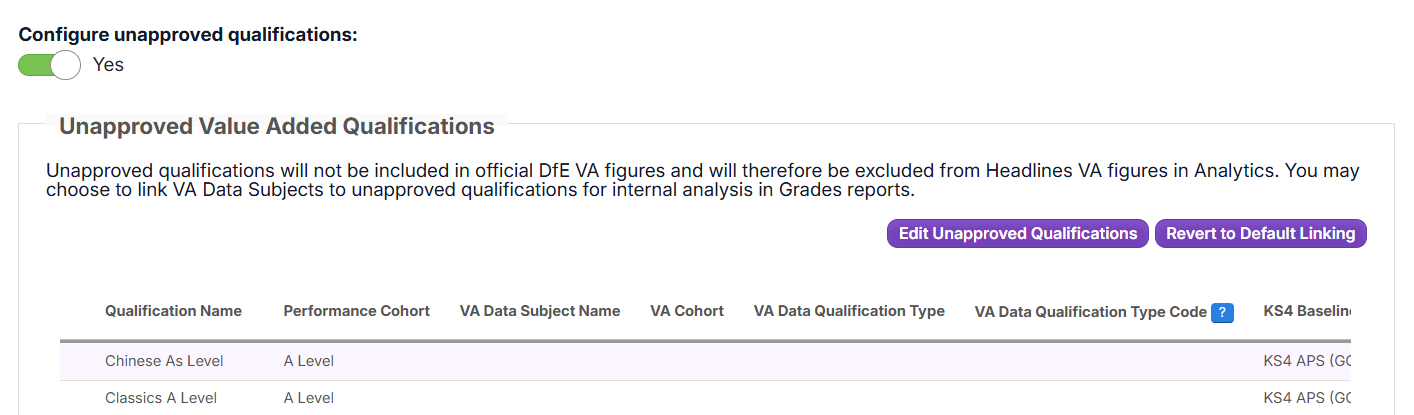Select the Classics A Level qualification row
Screen dimensions: 1414x415
(161, 398)
